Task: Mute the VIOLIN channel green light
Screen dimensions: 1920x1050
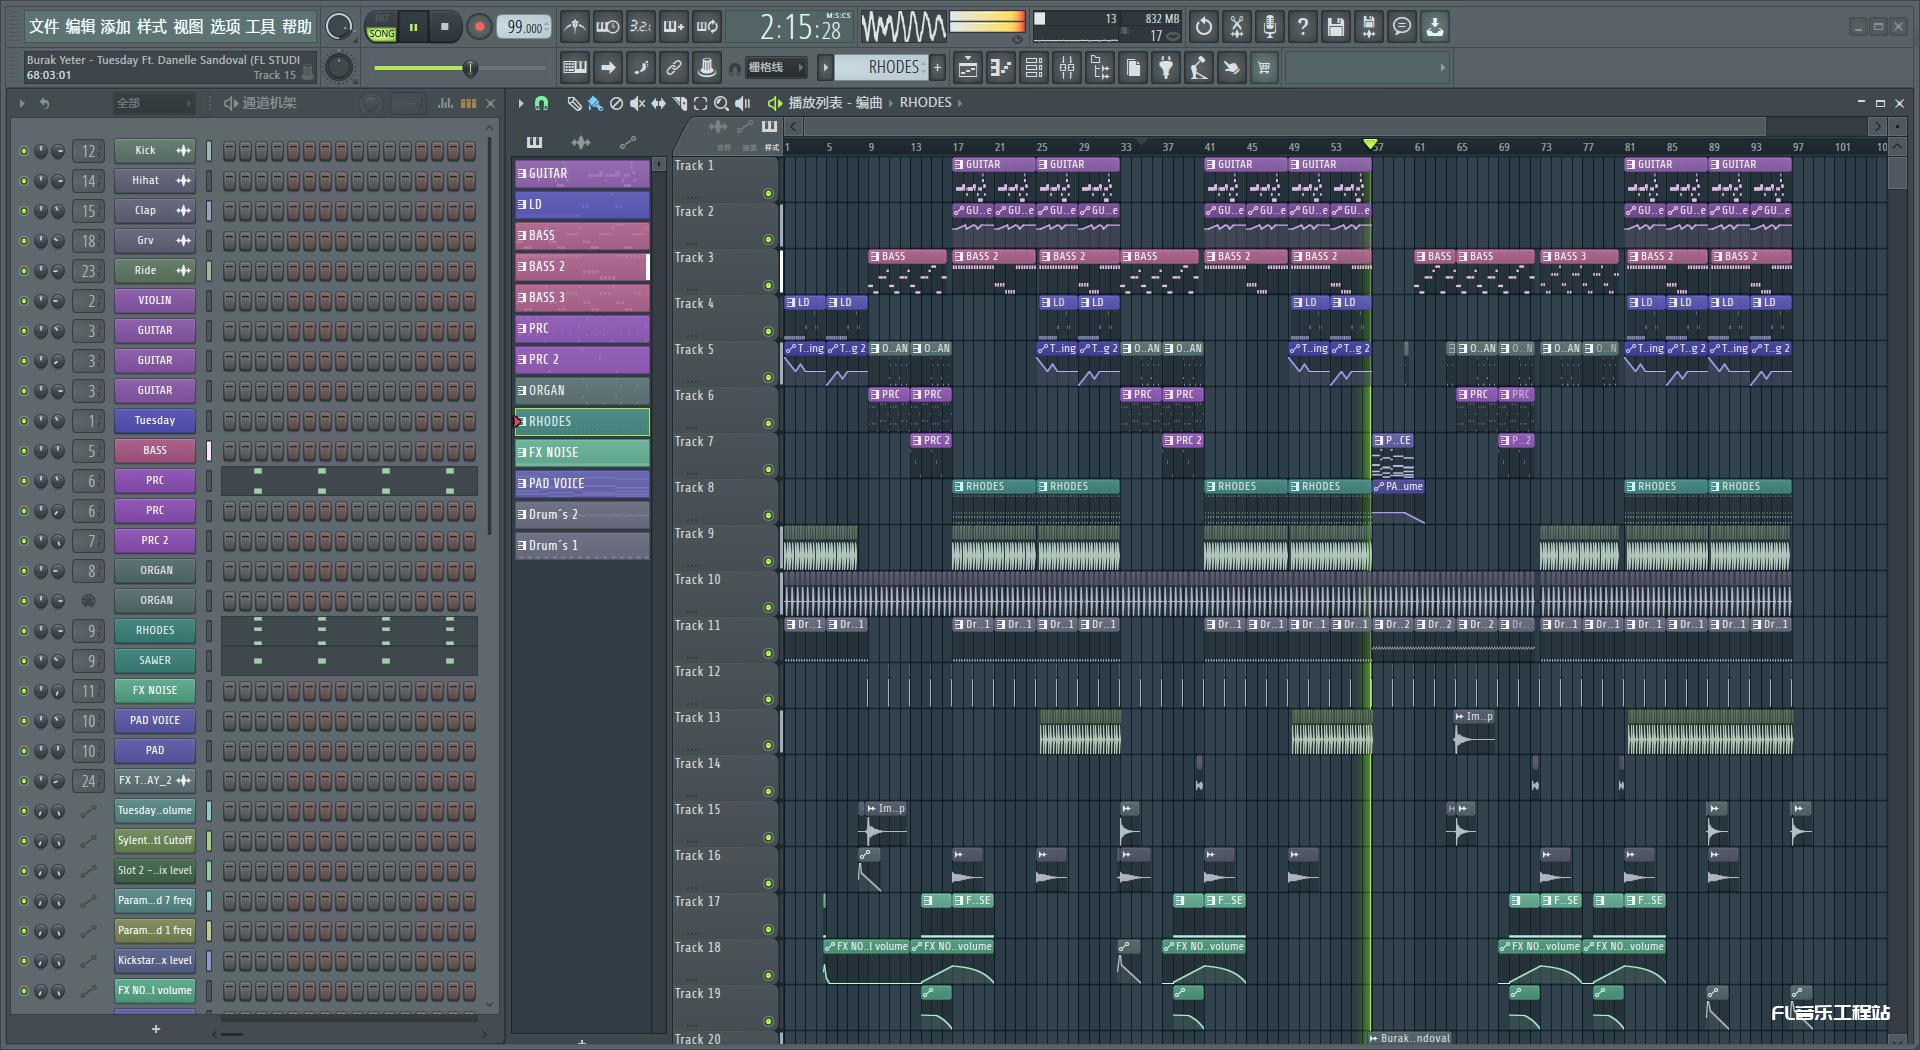Action: pos(24,301)
